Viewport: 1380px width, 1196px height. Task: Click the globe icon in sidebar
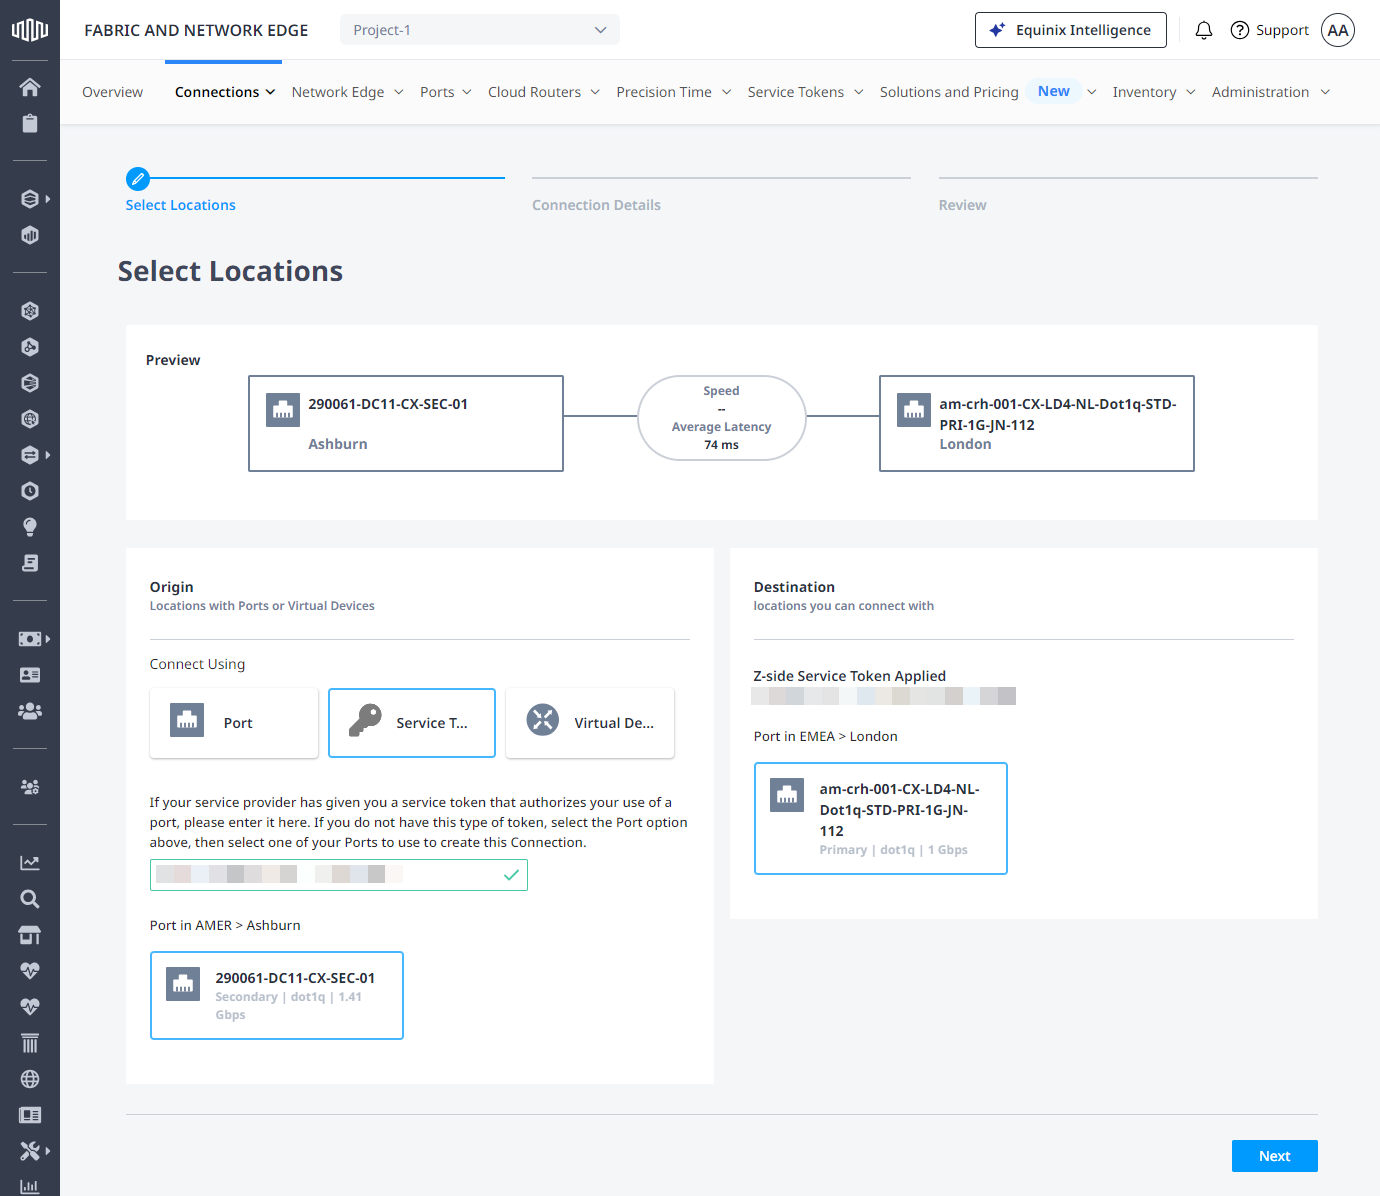tap(30, 1079)
